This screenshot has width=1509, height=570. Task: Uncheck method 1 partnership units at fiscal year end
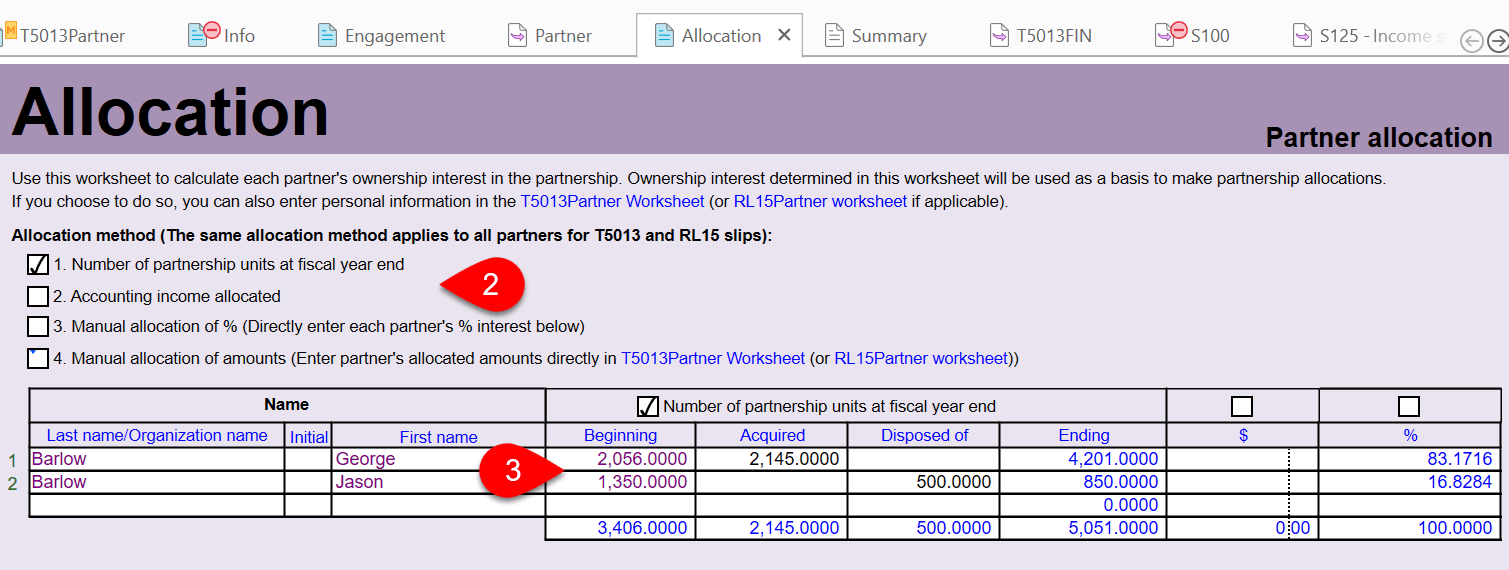[38, 265]
